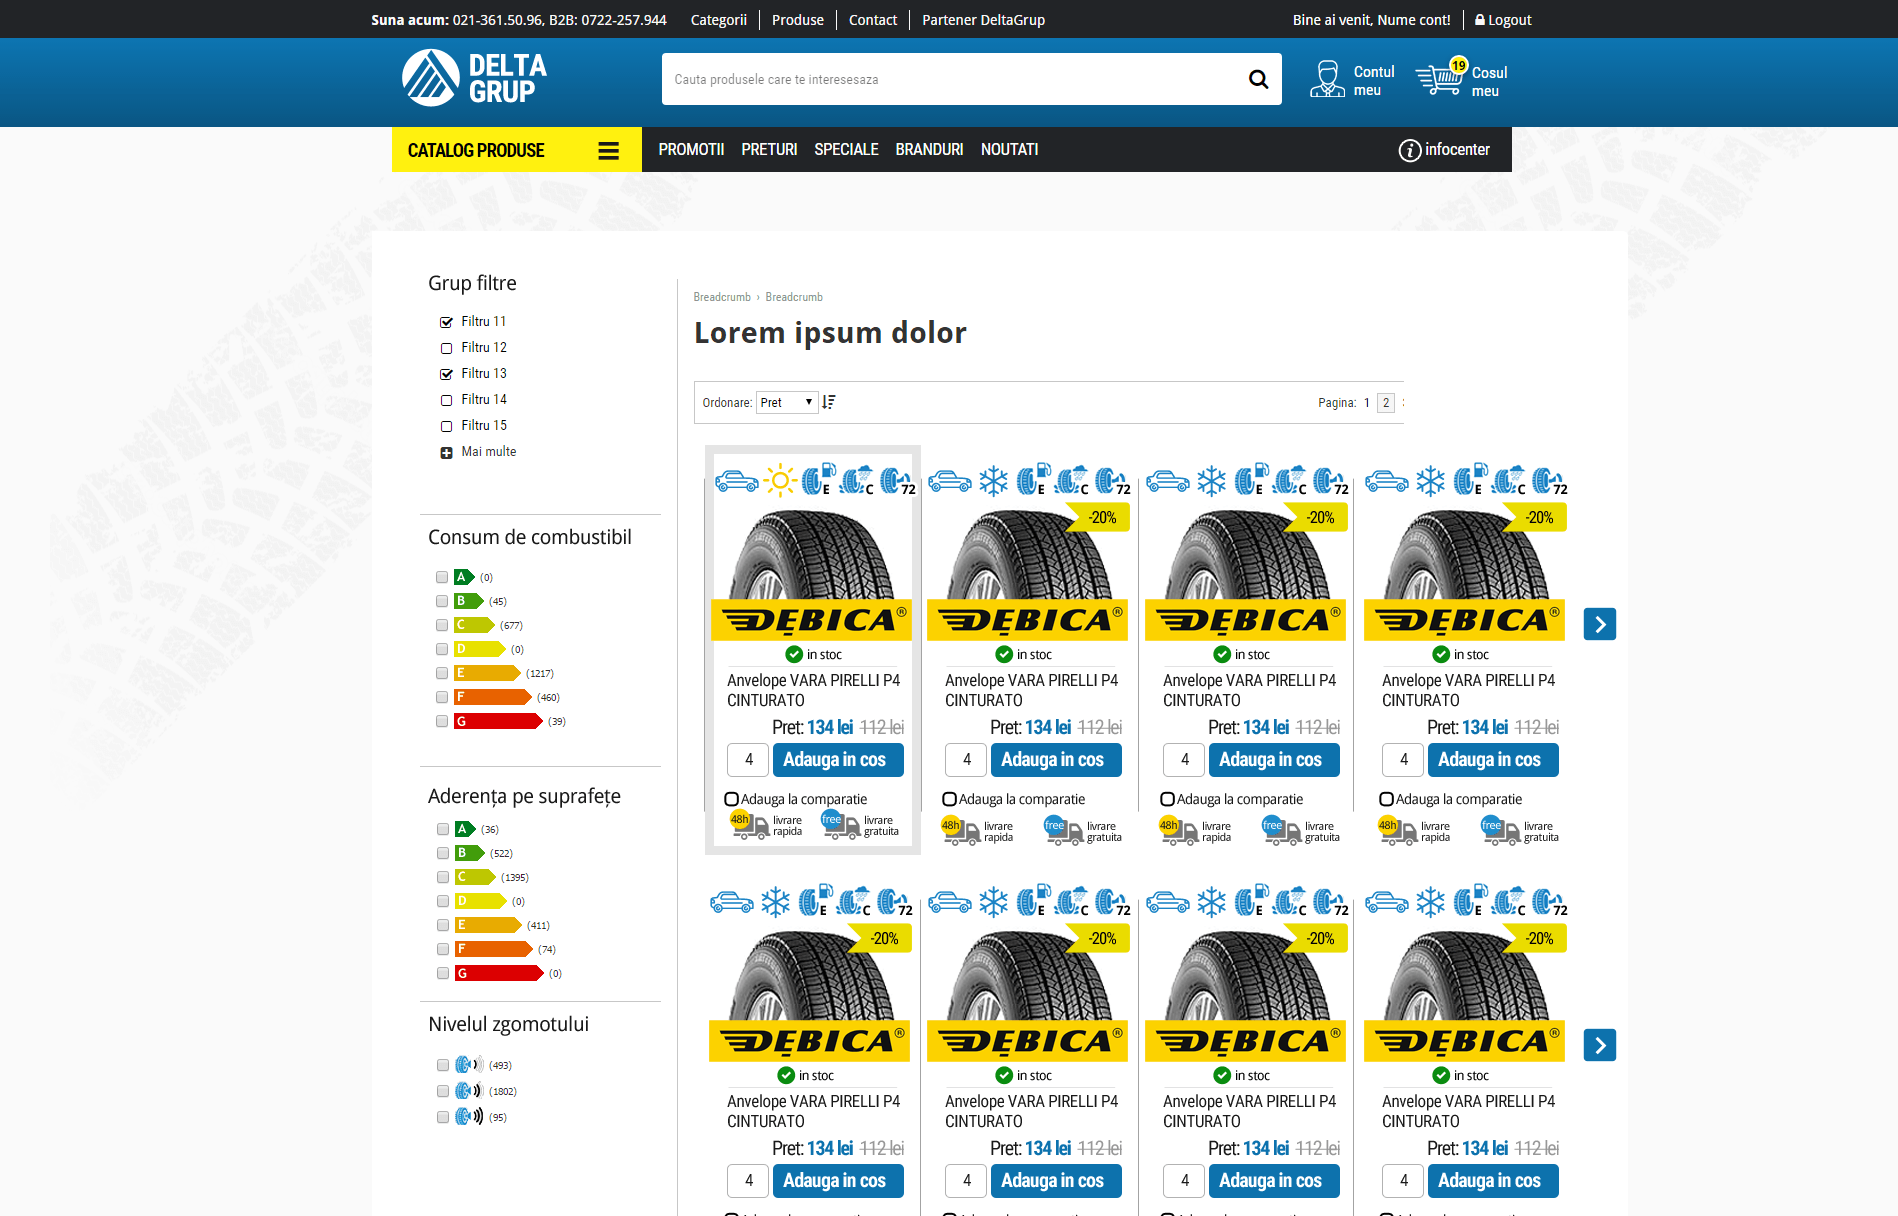Click the free delivery truck icon on first product
1898x1216 pixels.
pos(840,825)
